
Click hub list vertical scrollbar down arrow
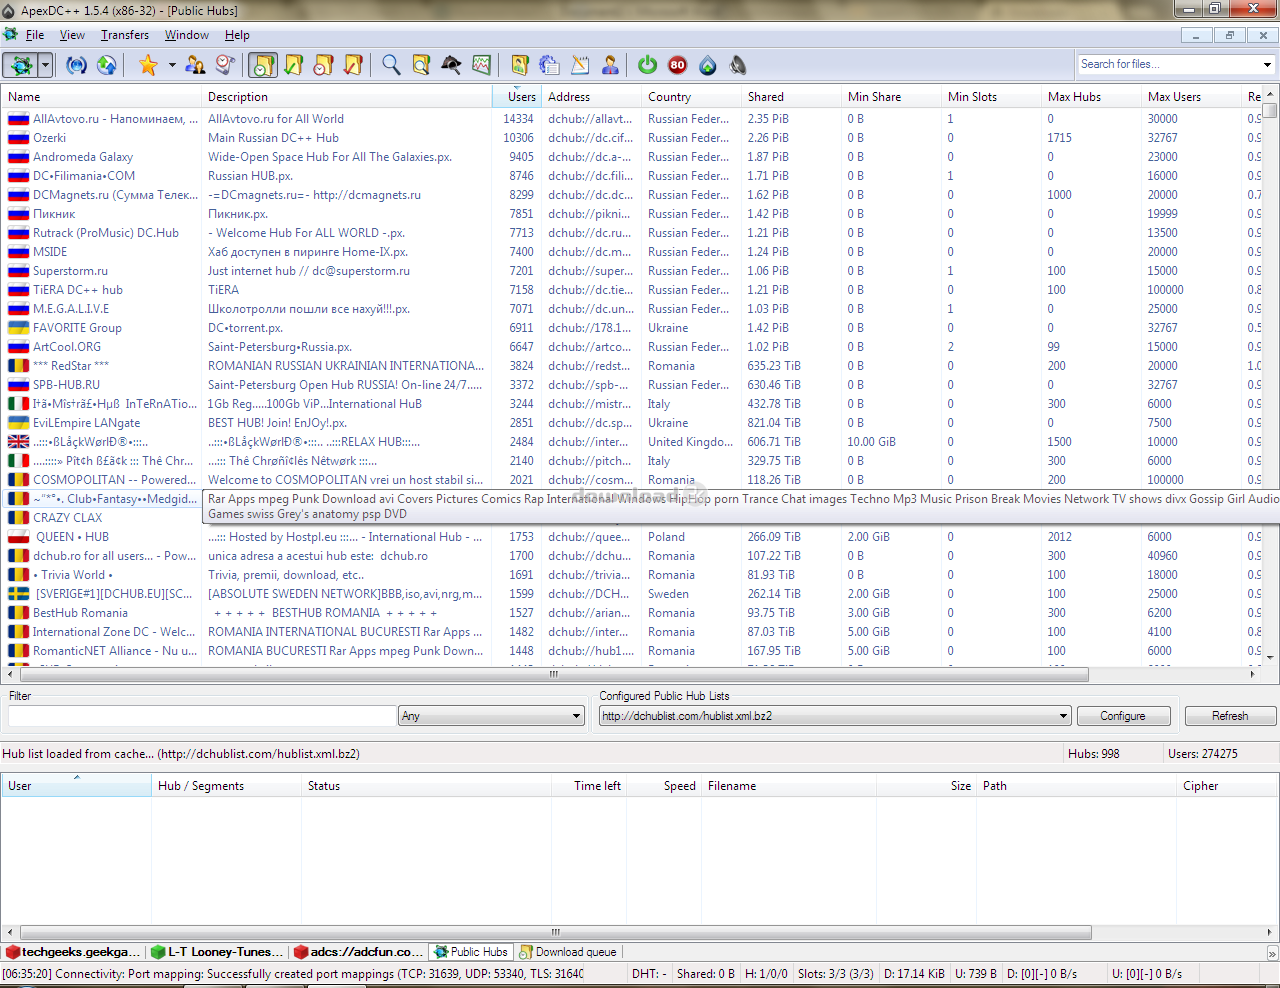[x=1270, y=658]
